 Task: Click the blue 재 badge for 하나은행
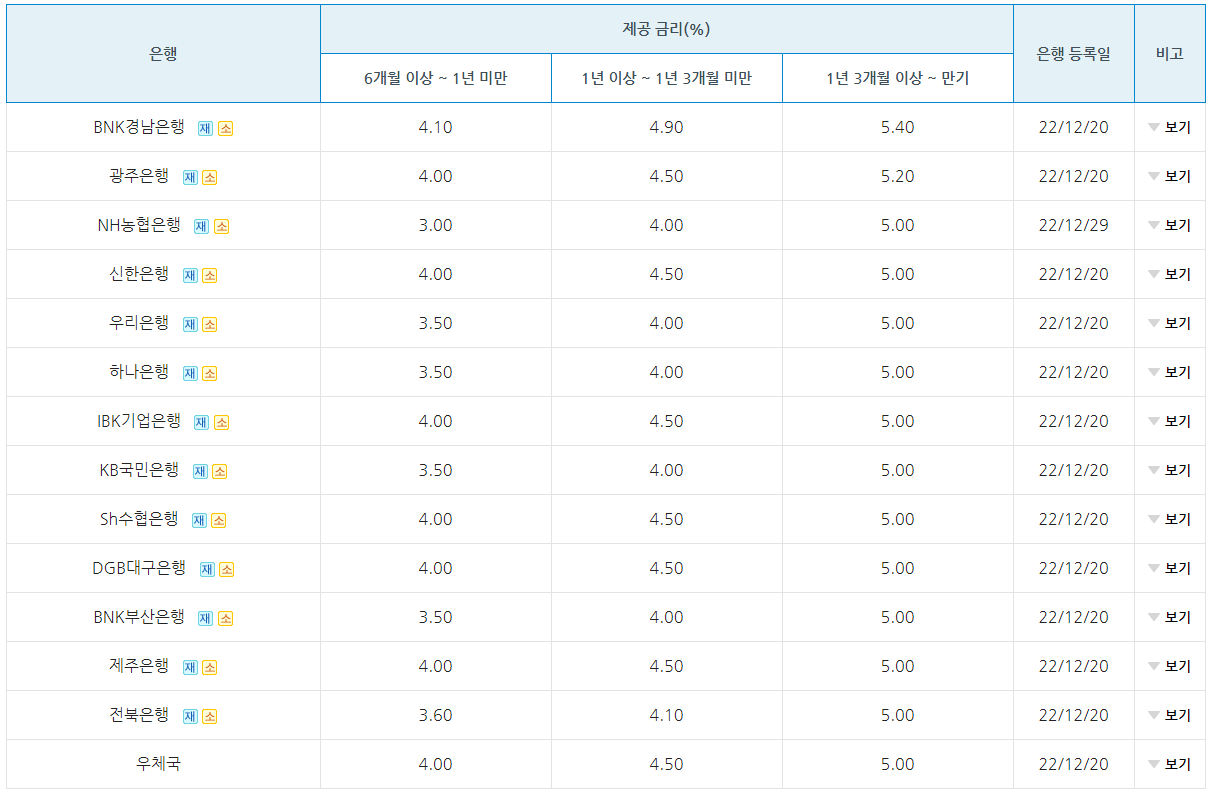190,373
